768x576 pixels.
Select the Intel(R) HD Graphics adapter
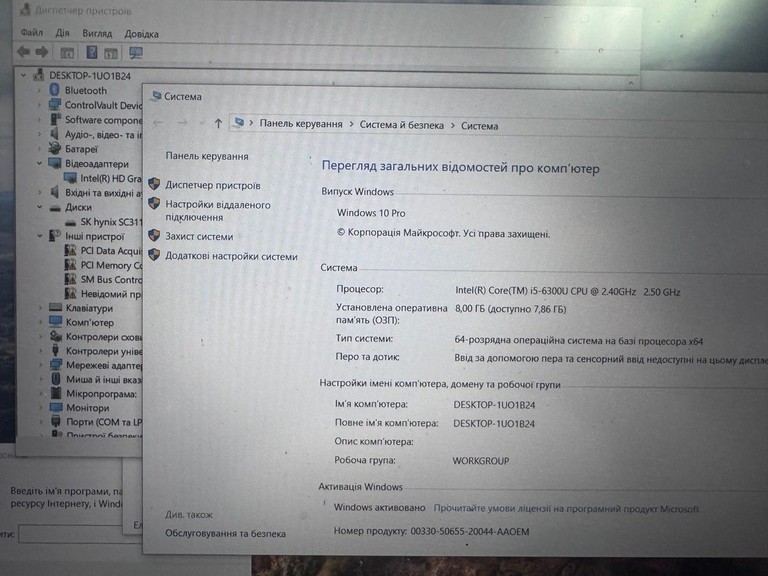pyautogui.click(x=111, y=178)
